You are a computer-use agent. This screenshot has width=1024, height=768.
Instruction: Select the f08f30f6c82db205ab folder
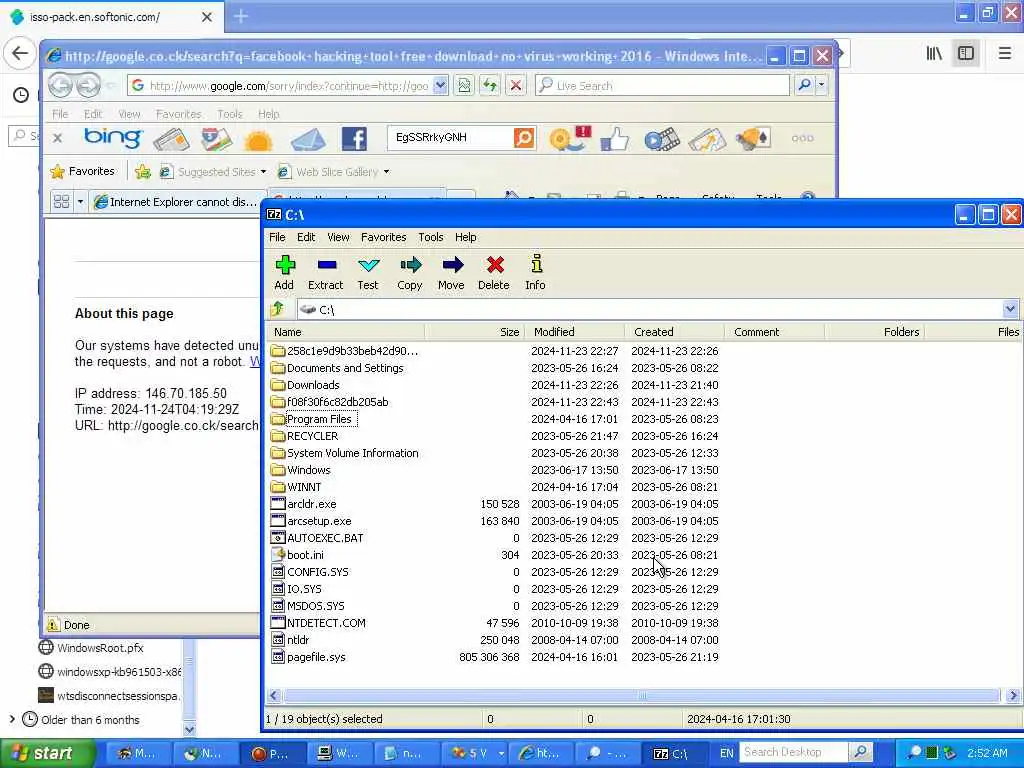[337, 402]
